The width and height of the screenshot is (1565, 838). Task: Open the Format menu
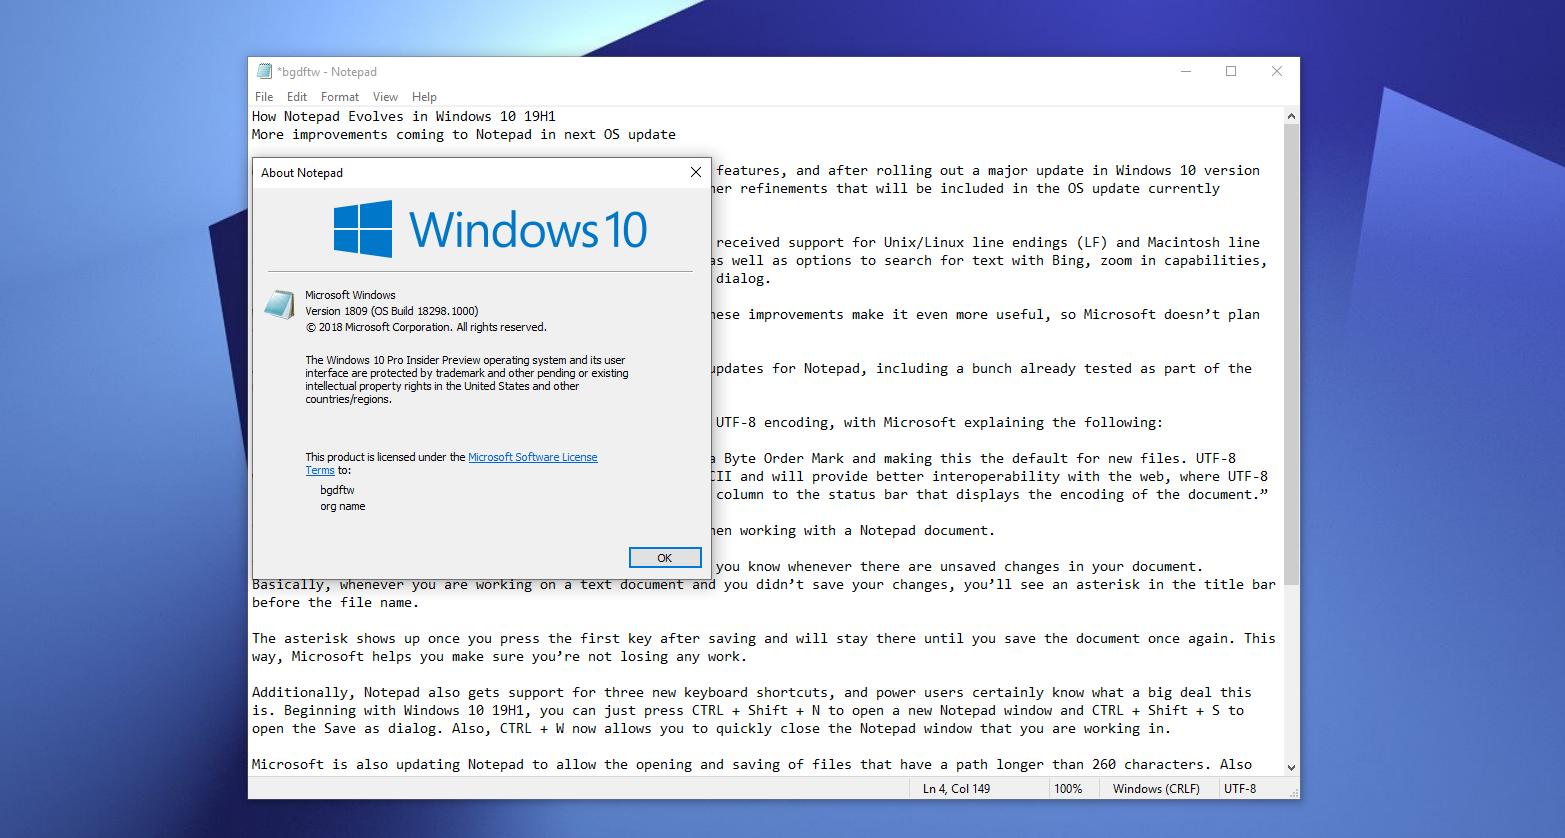[x=340, y=97]
